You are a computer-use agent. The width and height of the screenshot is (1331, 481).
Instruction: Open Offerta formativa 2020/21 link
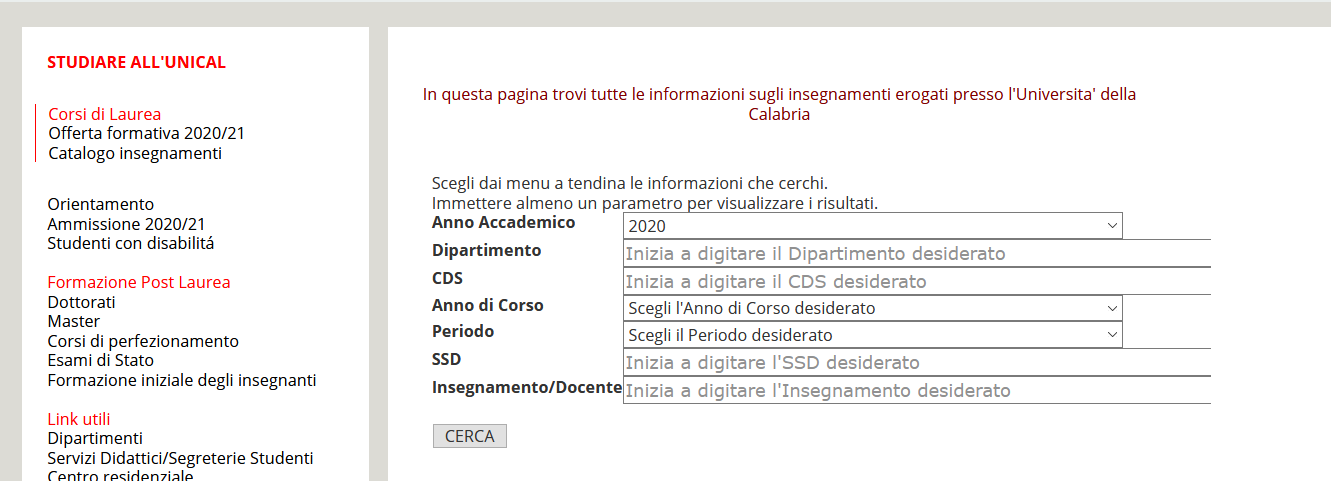[x=146, y=133]
